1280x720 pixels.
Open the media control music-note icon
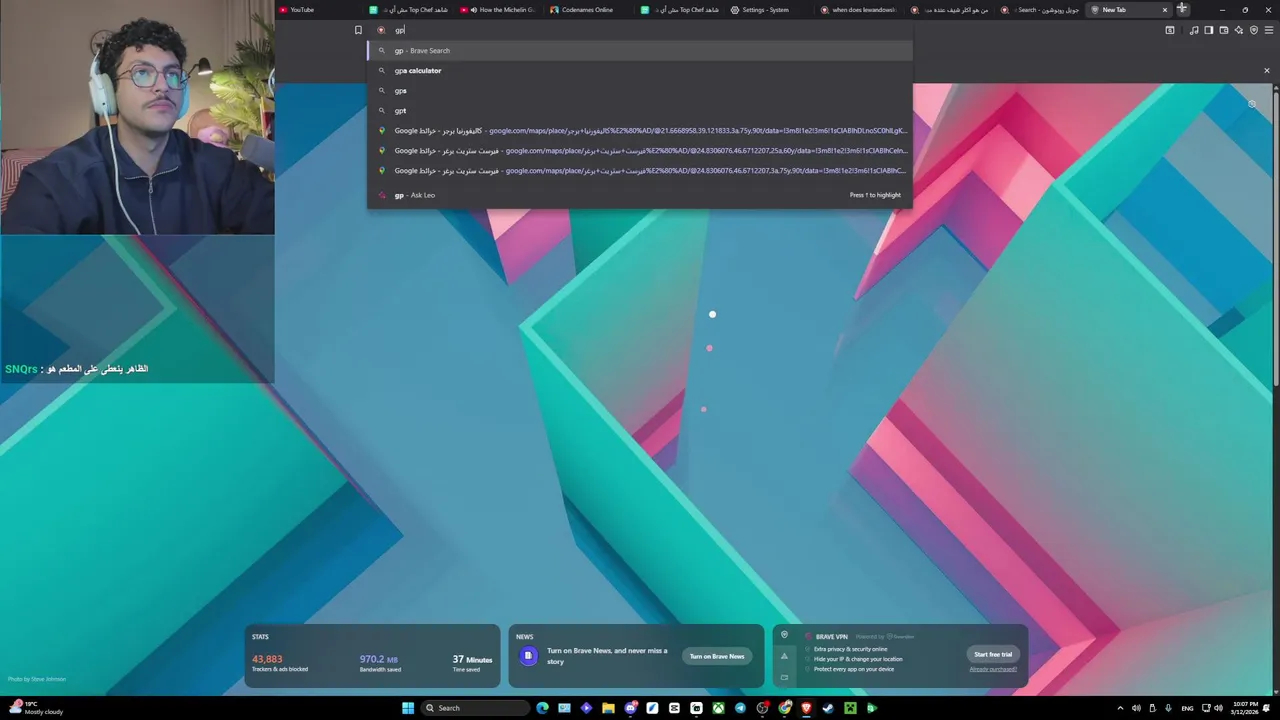(x=1194, y=30)
